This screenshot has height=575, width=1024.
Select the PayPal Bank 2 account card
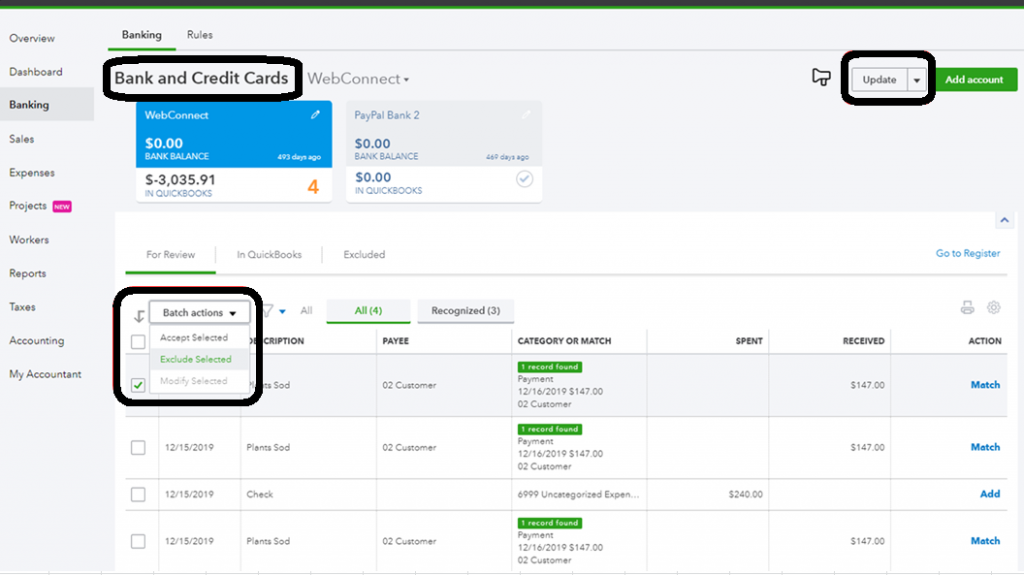tap(444, 152)
